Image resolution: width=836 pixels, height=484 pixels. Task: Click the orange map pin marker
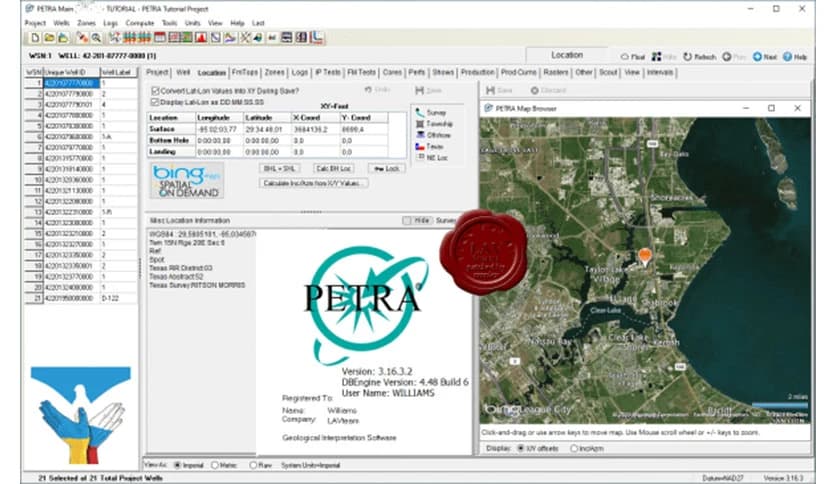(x=645, y=257)
